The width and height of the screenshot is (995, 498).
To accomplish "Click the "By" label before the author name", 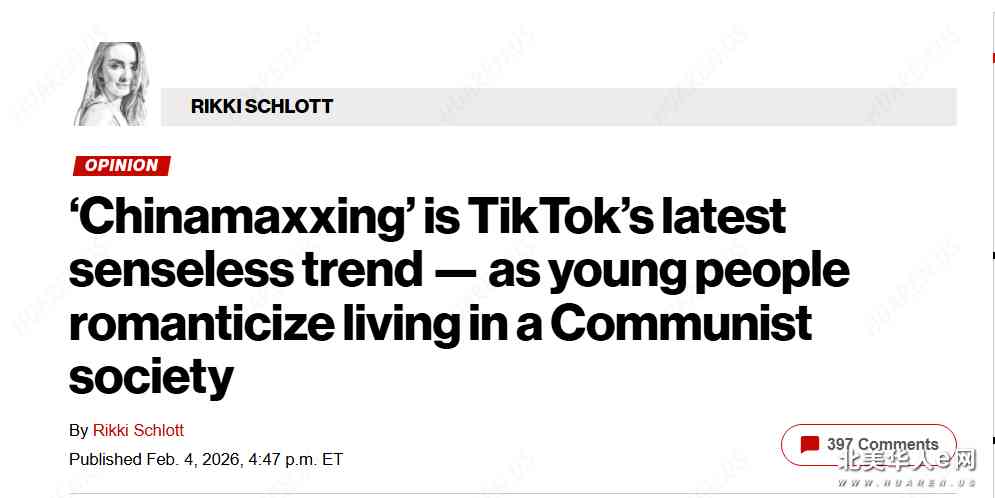I will point(79,431).
